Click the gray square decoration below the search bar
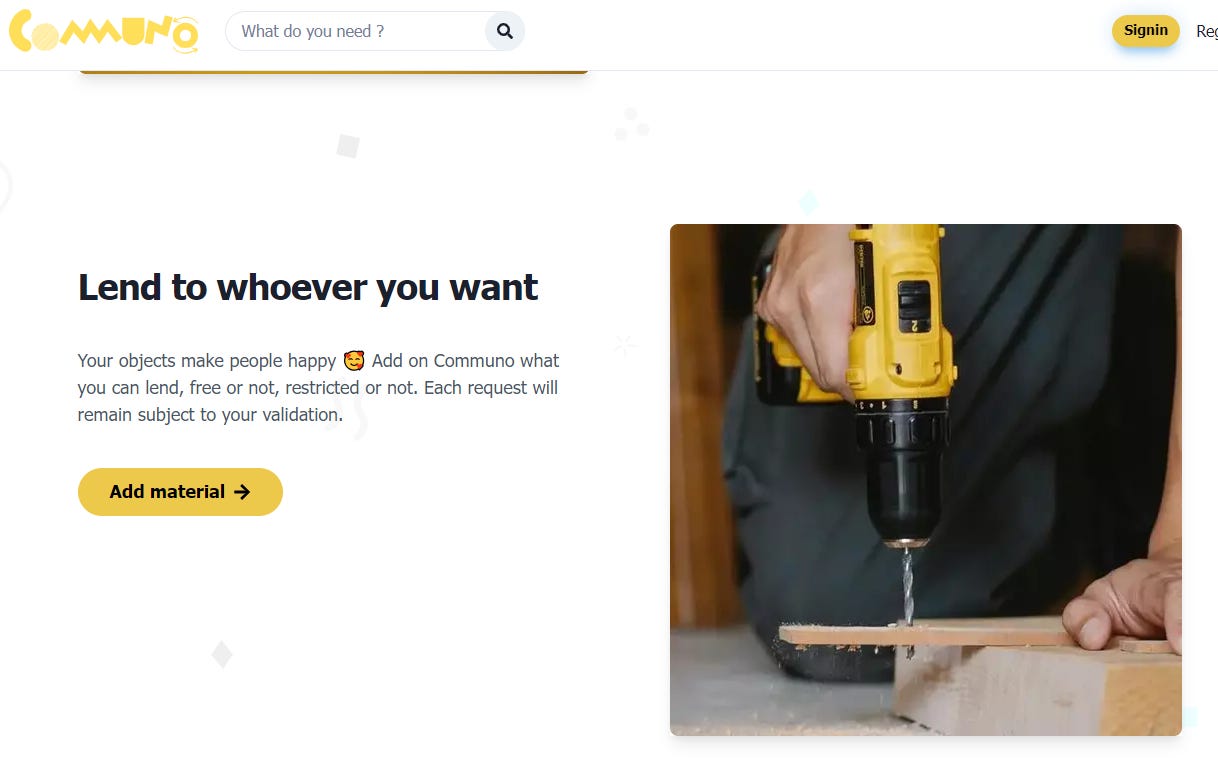 click(x=348, y=146)
